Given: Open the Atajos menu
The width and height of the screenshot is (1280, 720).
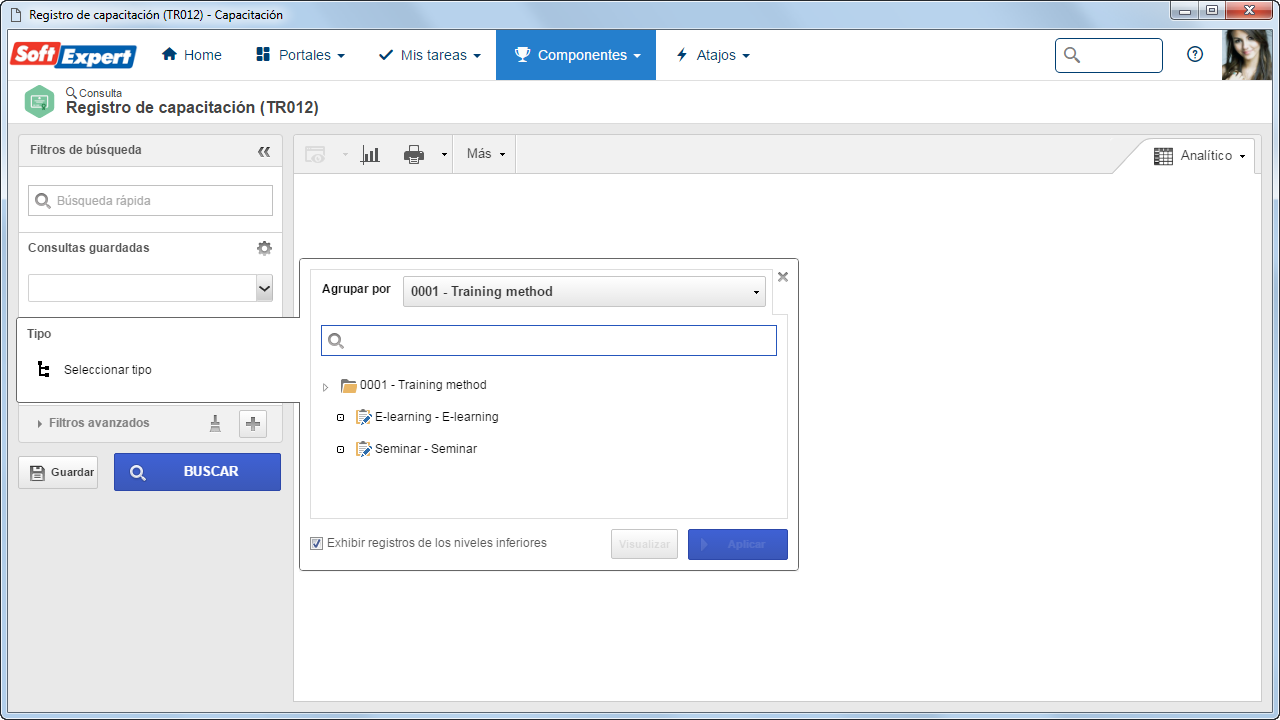Looking at the screenshot, I should pos(712,55).
